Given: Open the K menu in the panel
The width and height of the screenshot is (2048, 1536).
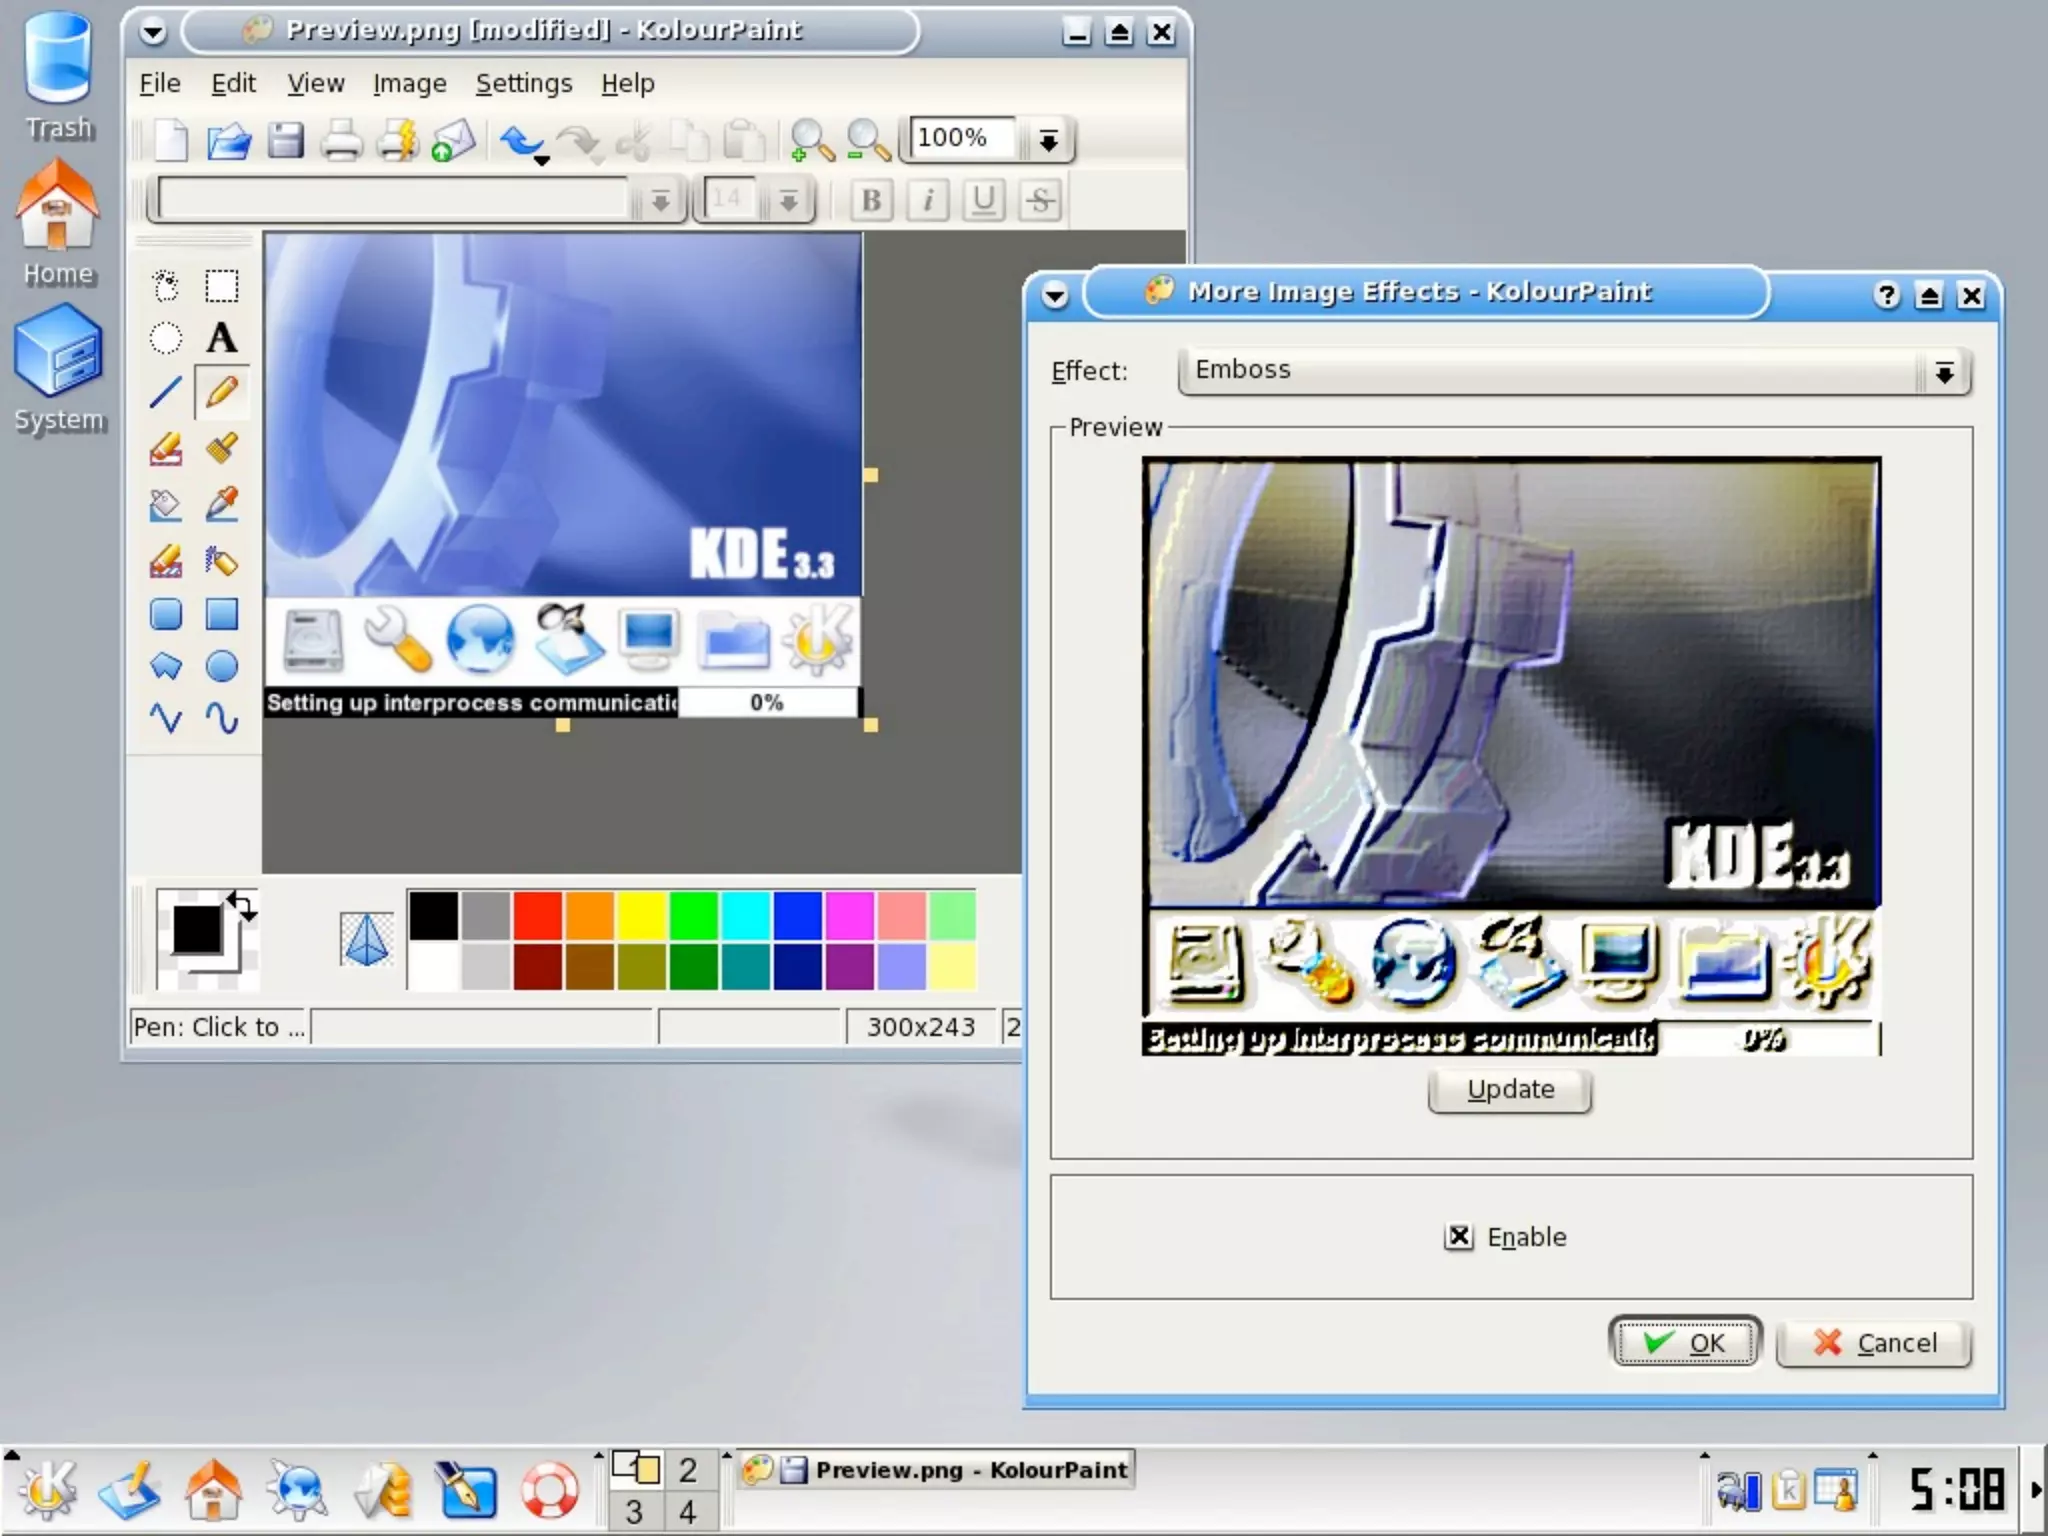Looking at the screenshot, I should [47, 1492].
